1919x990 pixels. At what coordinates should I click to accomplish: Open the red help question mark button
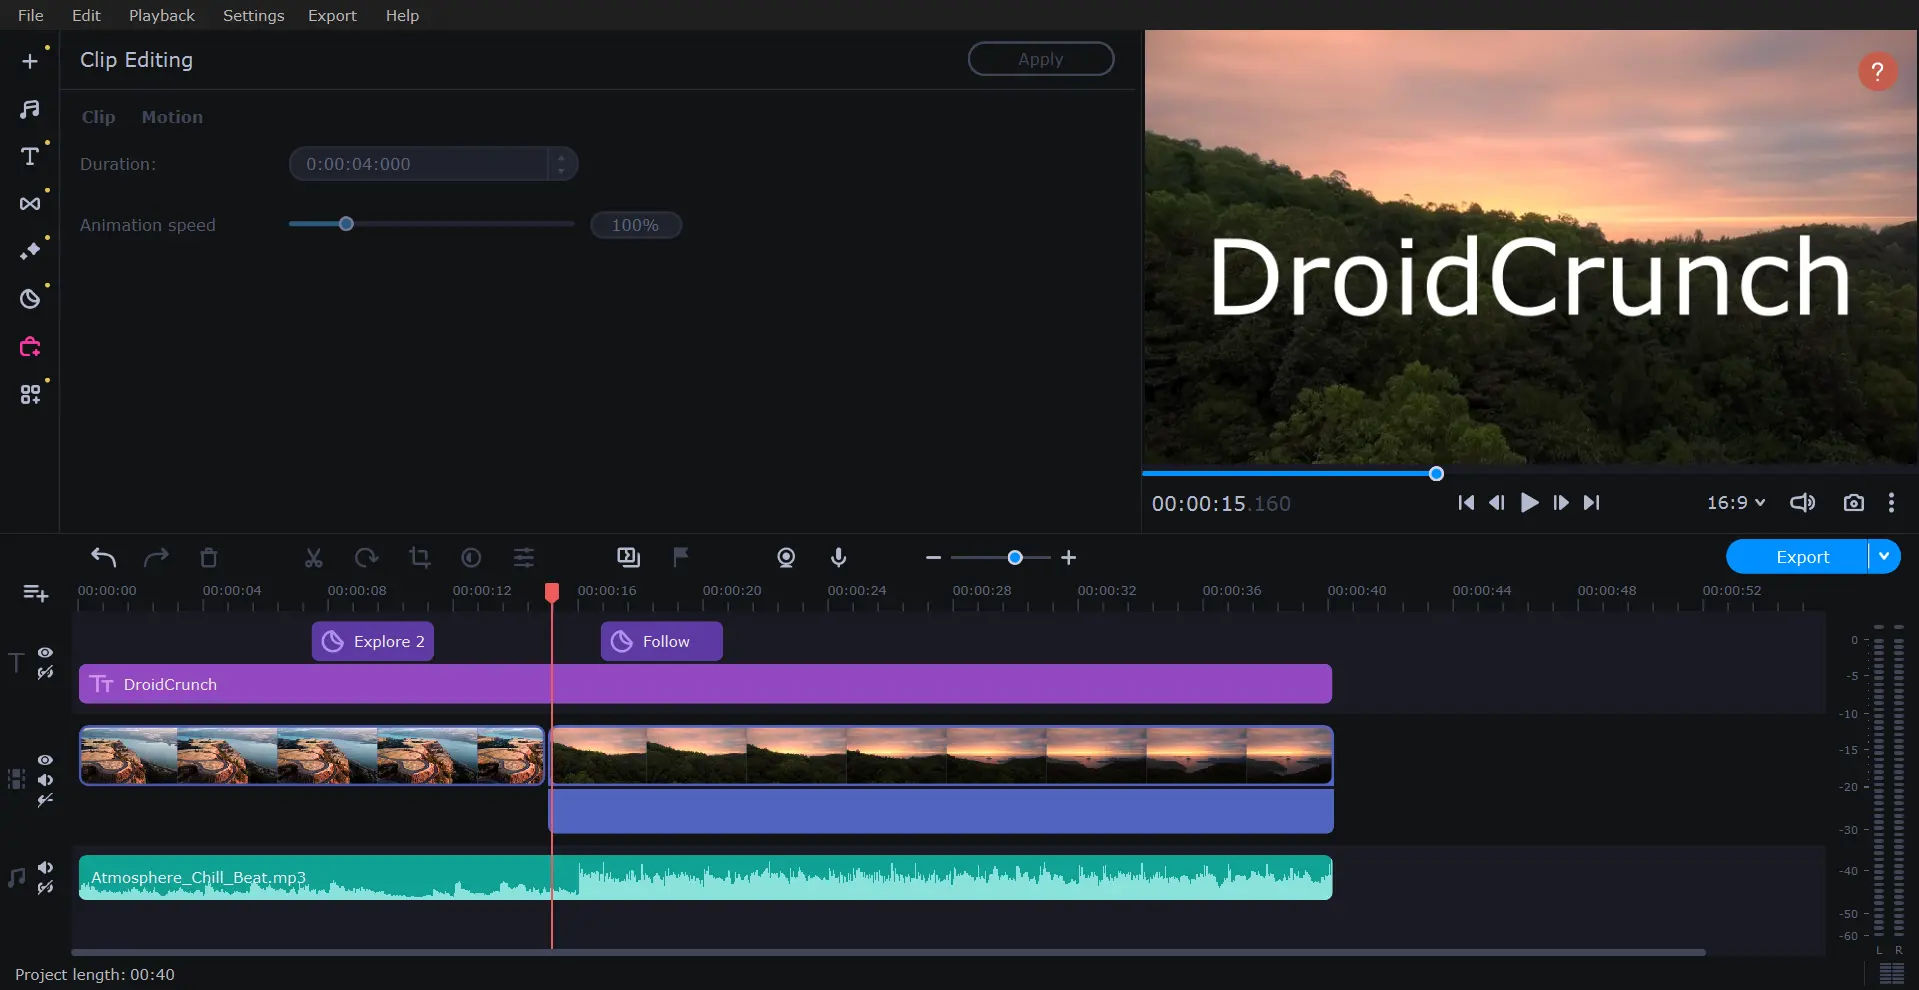tap(1877, 71)
